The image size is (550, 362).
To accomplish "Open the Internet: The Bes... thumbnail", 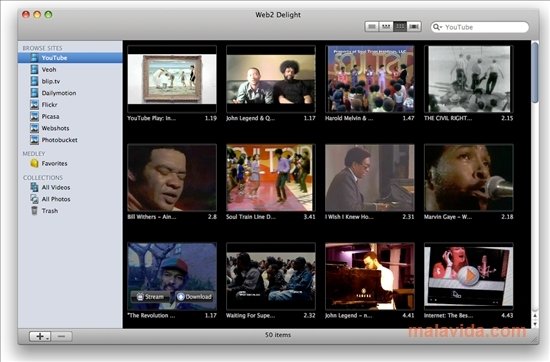I will (469, 276).
